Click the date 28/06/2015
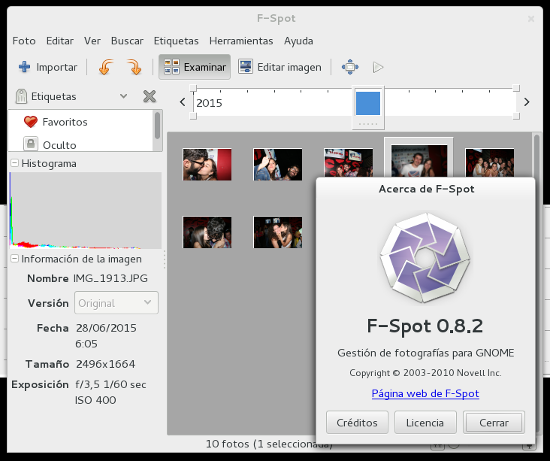 (x=106, y=328)
